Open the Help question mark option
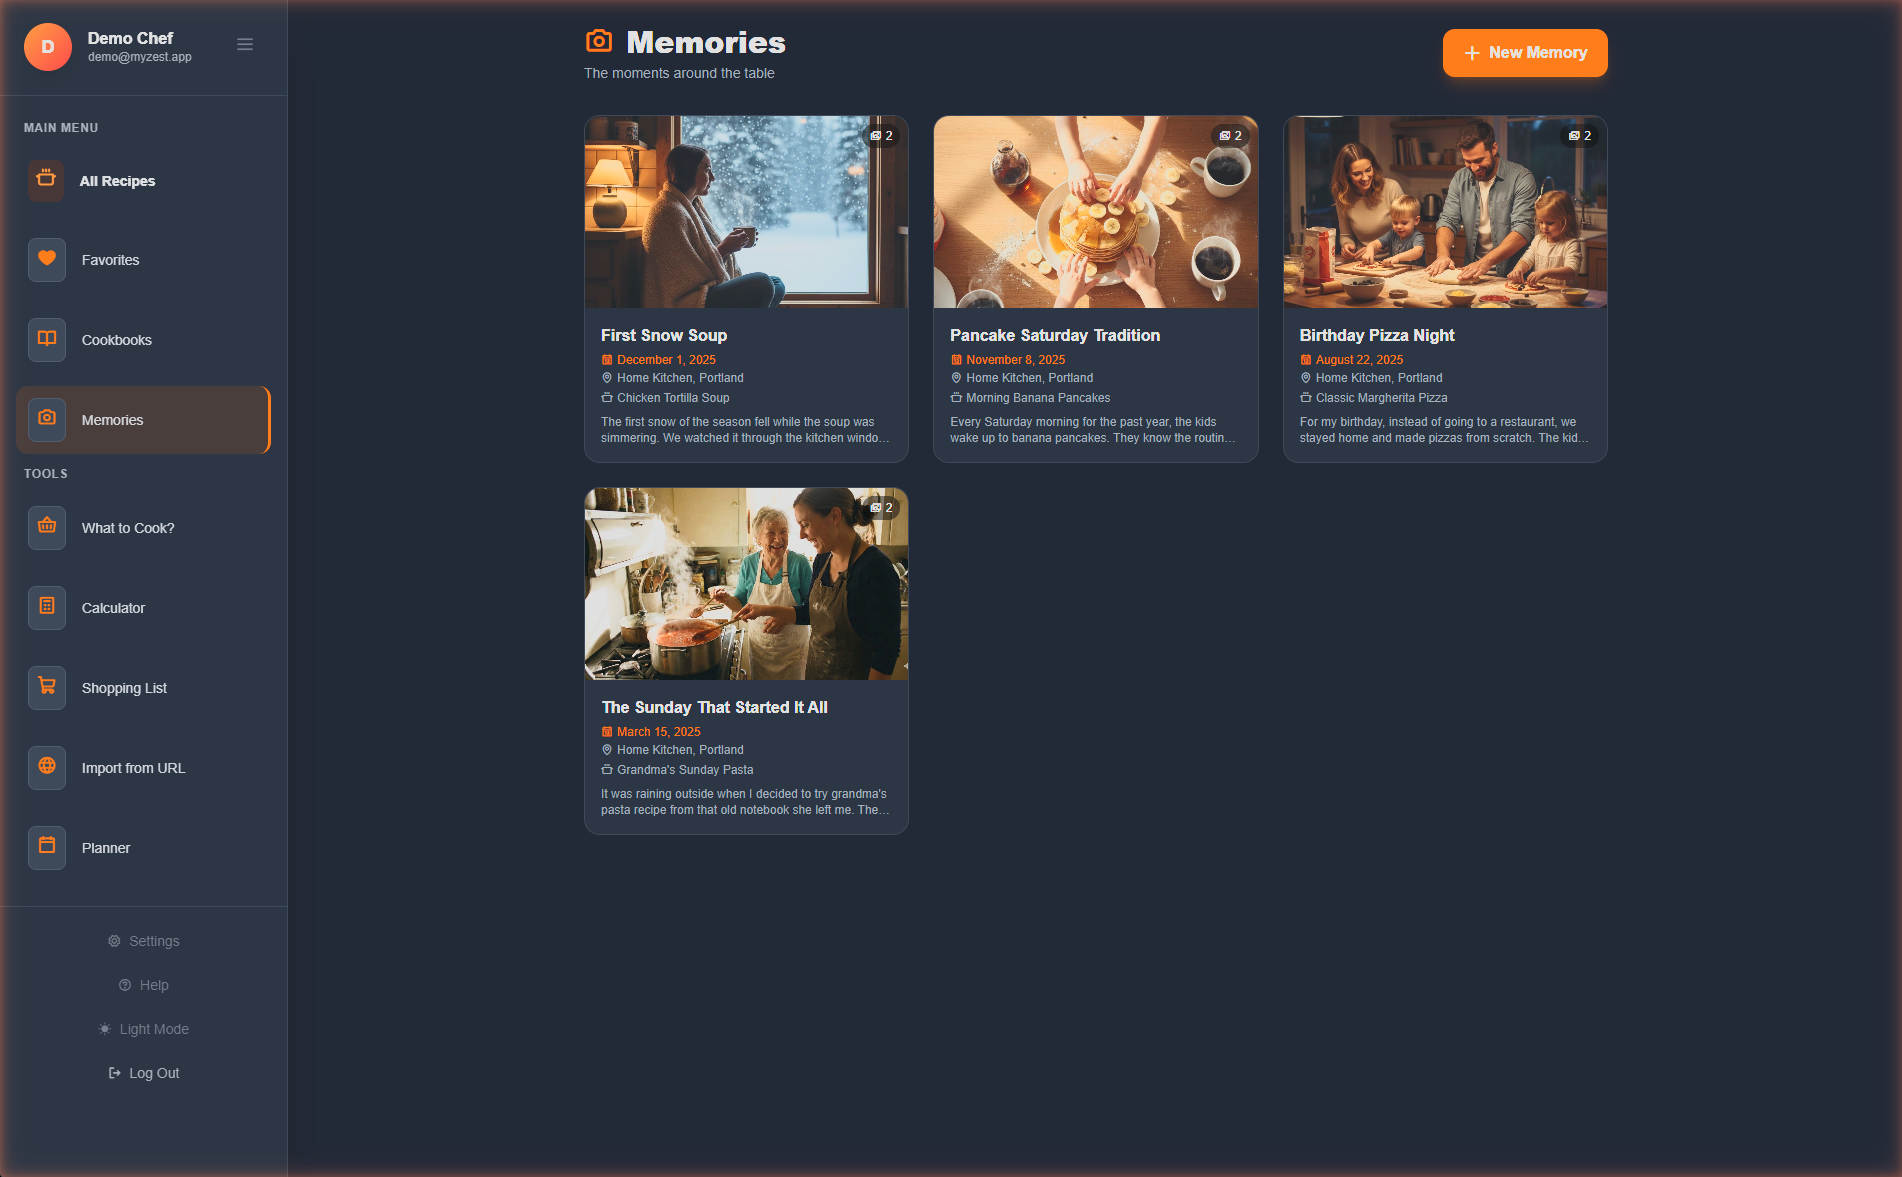The width and height of the screenshot is (1902, 1177). pyautogui.click(x=144, y=984)
